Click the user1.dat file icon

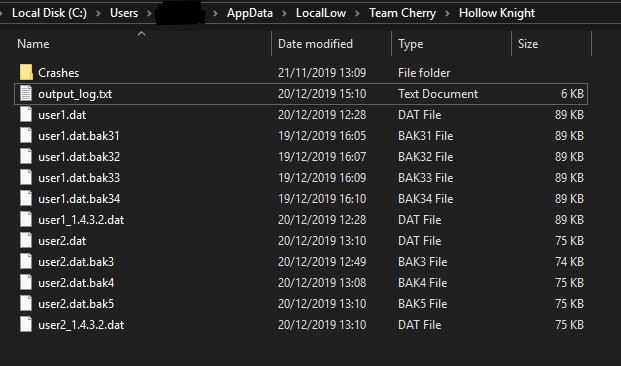26,114
